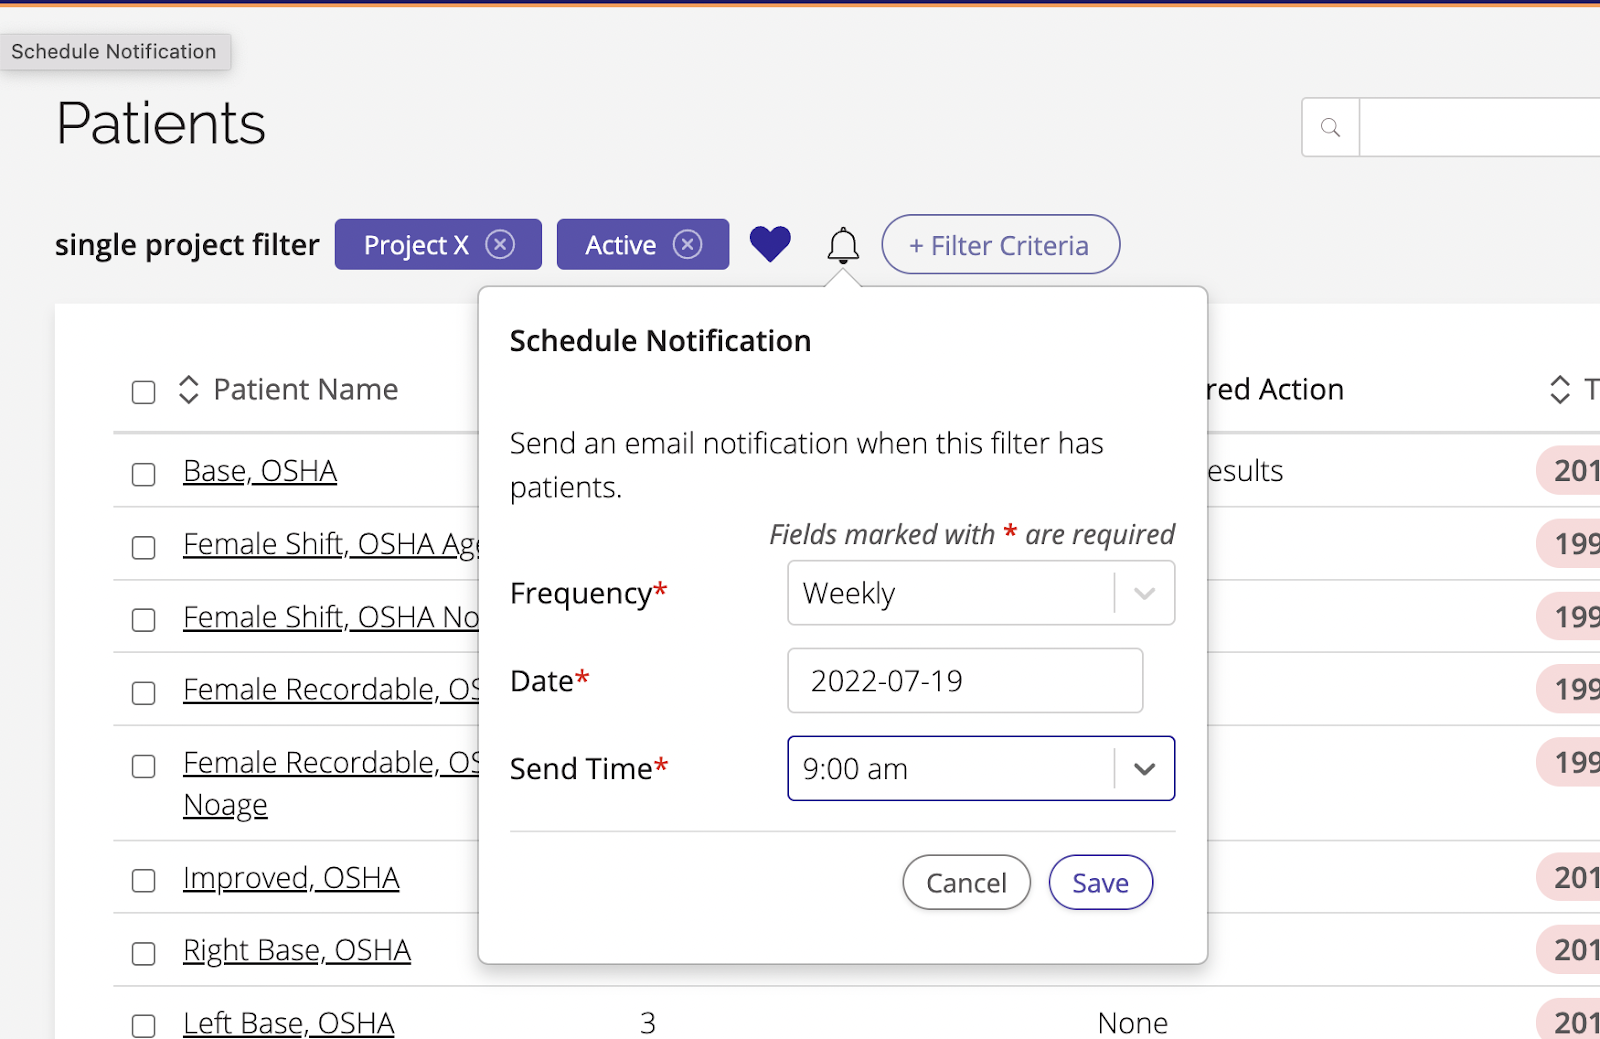
Task: Click the 'red Action' column header
Action: click(x=1275, y=389)
